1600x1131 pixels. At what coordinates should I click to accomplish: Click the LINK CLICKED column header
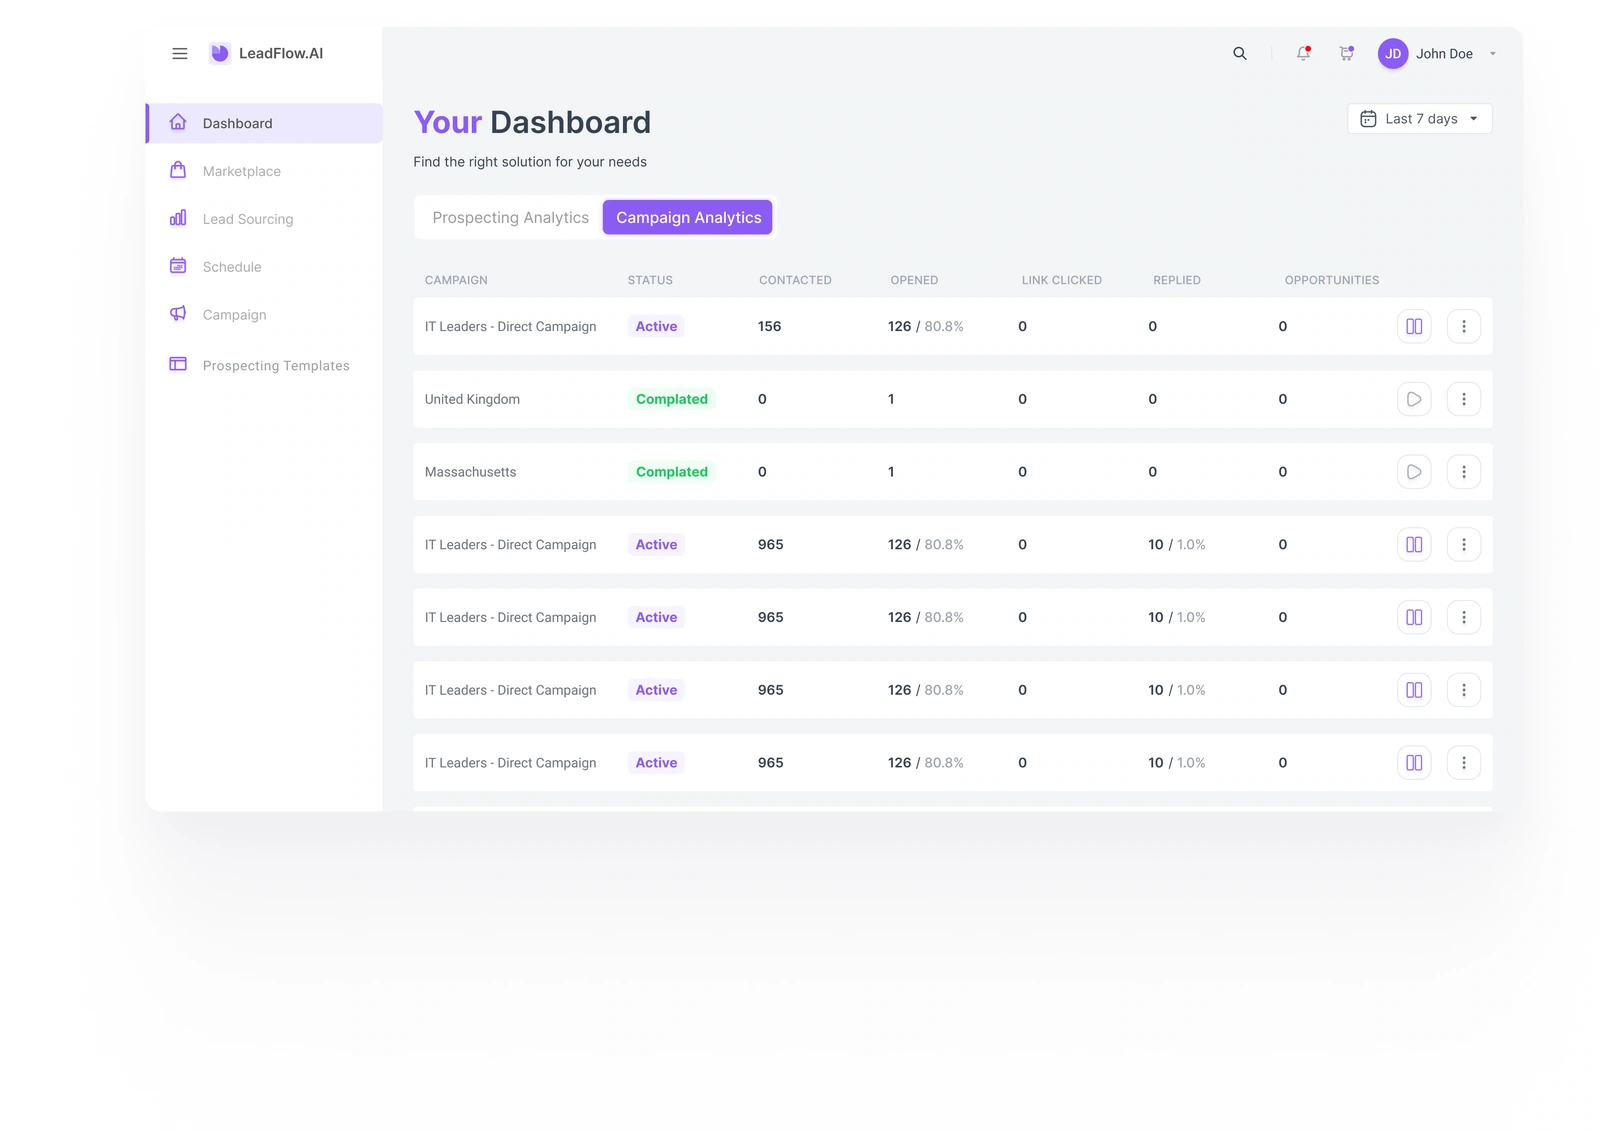pyautogui.click(x=1062, y=280)
